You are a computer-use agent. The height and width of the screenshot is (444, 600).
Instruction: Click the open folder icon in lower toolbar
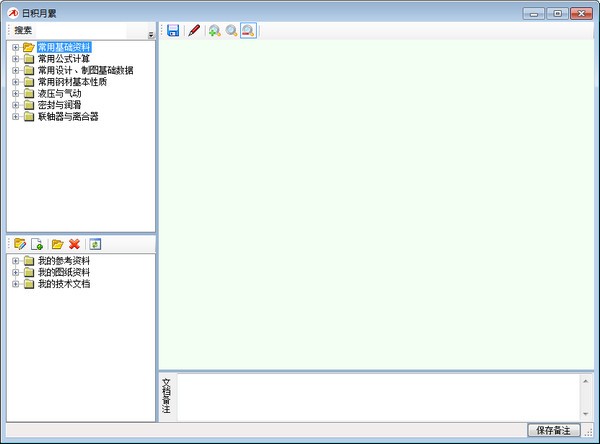tap(57, 244)
